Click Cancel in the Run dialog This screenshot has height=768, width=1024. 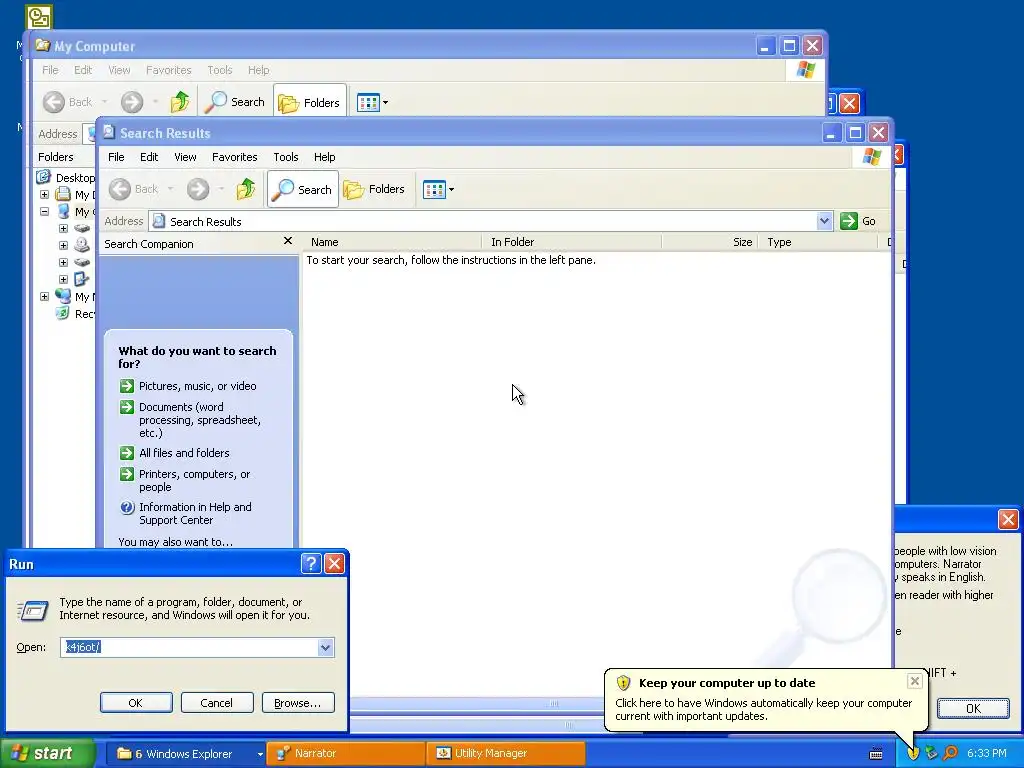pyautogui.click(x=217, y=703)
